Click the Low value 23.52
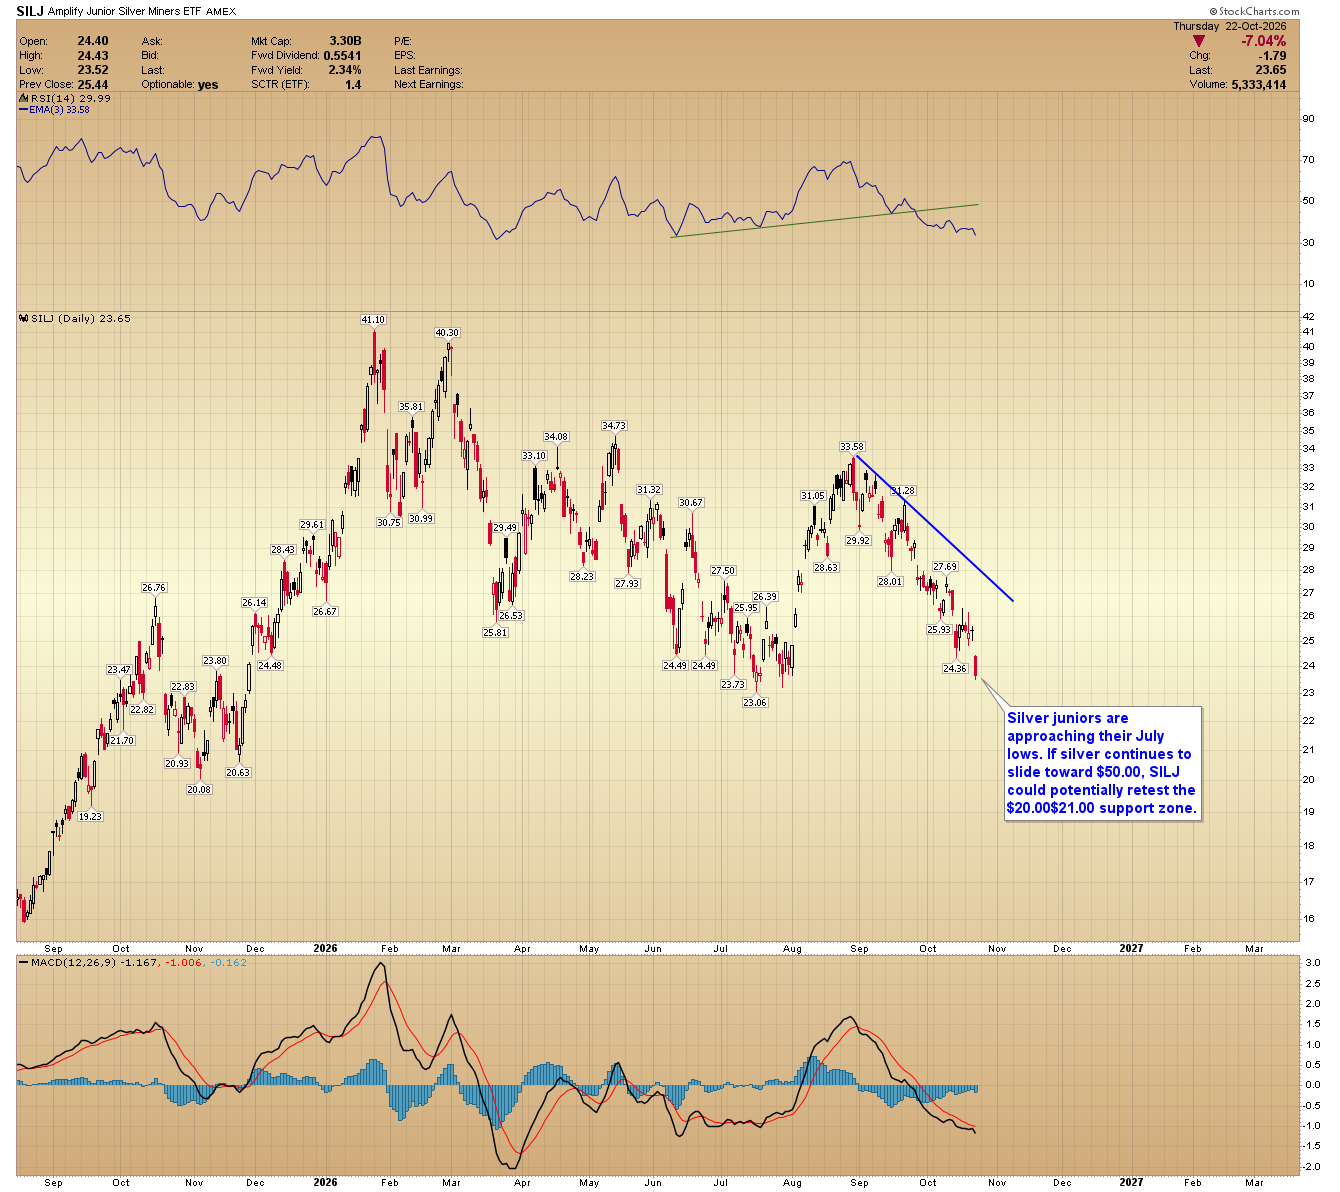 tap(93, 70)
